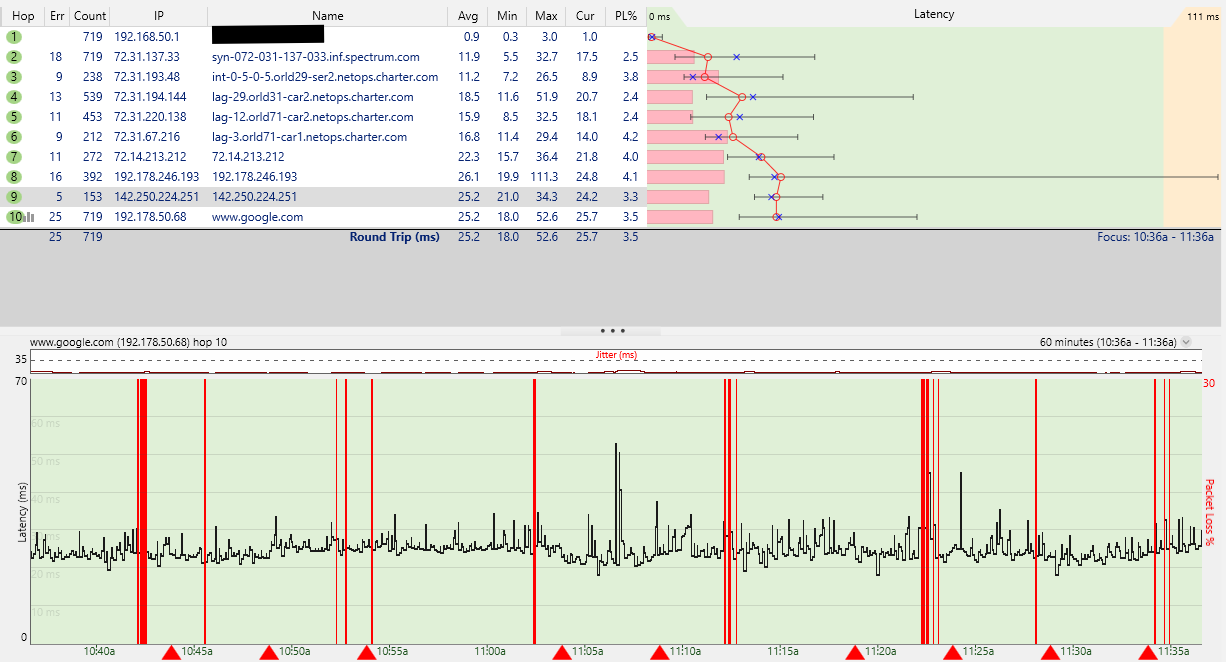1226x662 pixels.
Task: Sort by the PL% column header
Action: [x=627, y=16]
